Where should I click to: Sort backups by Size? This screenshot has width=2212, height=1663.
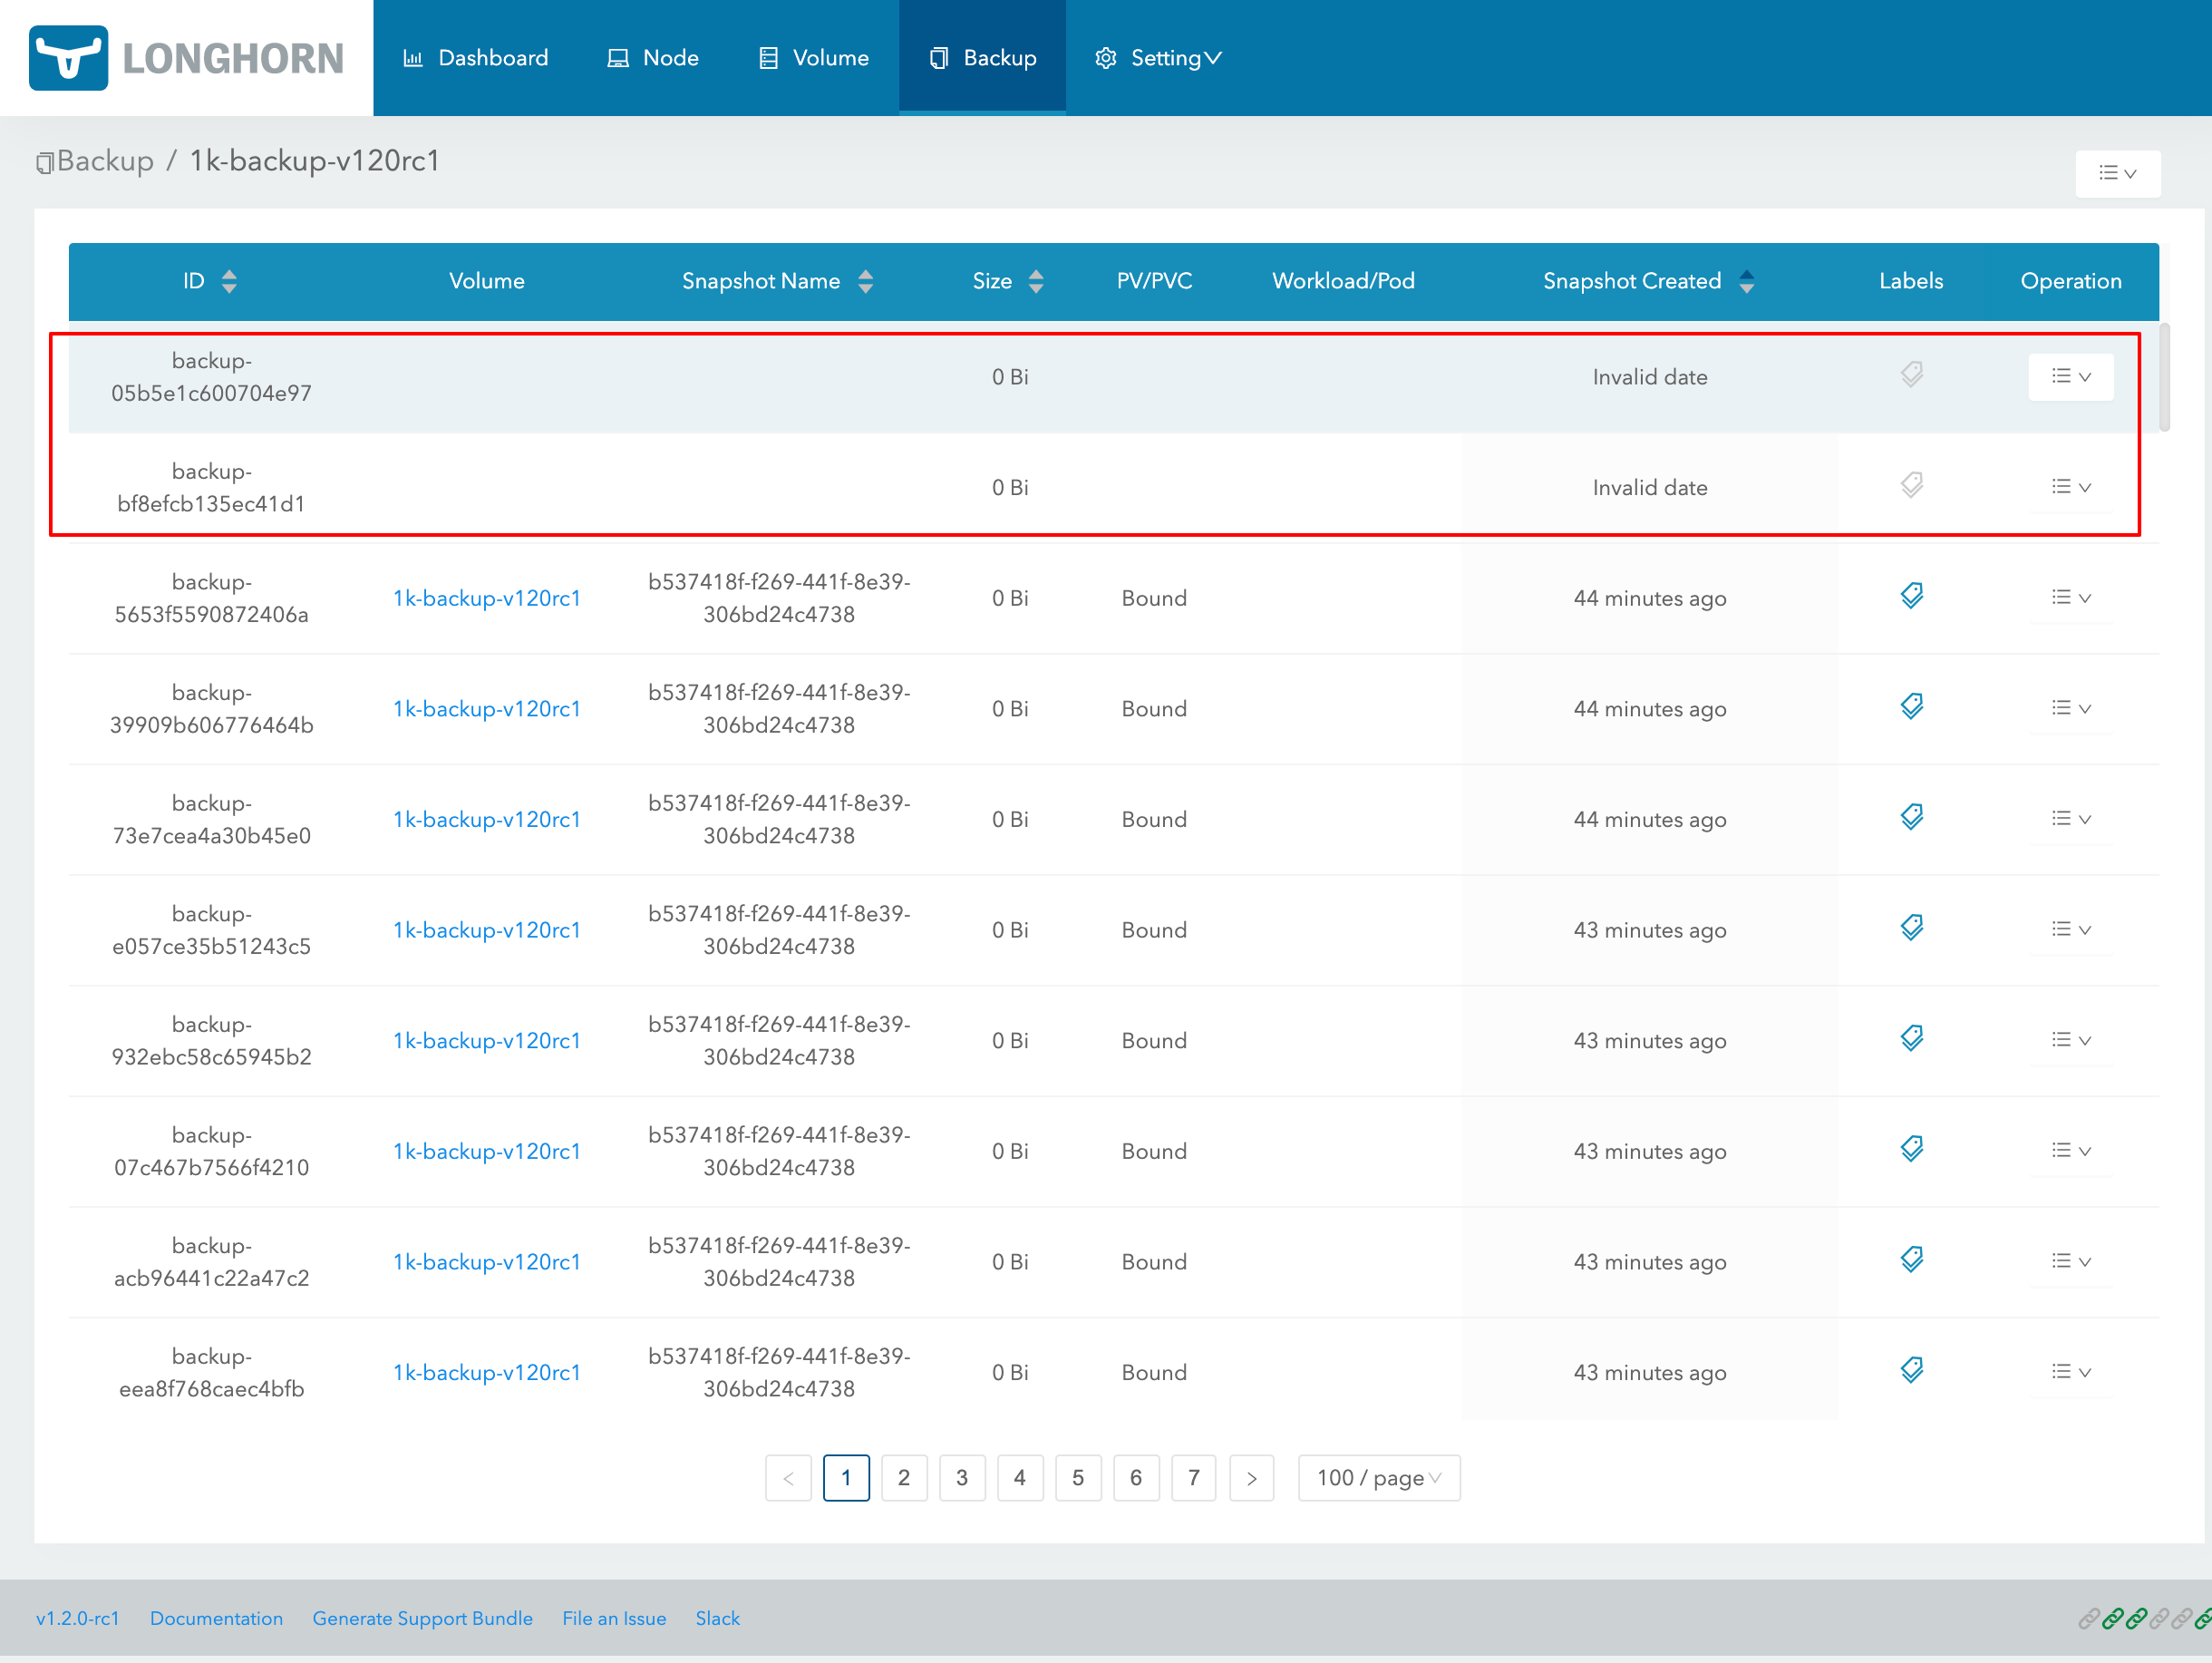click(1037, 281)
